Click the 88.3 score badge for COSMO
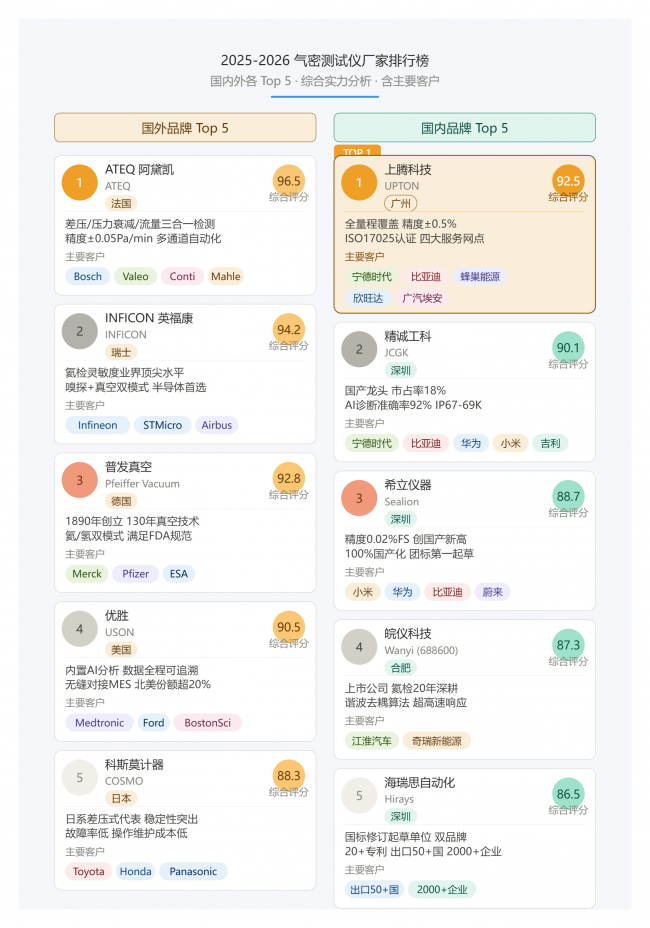The image size is (650, 928). pyautogui.click(x=288, y=775)
